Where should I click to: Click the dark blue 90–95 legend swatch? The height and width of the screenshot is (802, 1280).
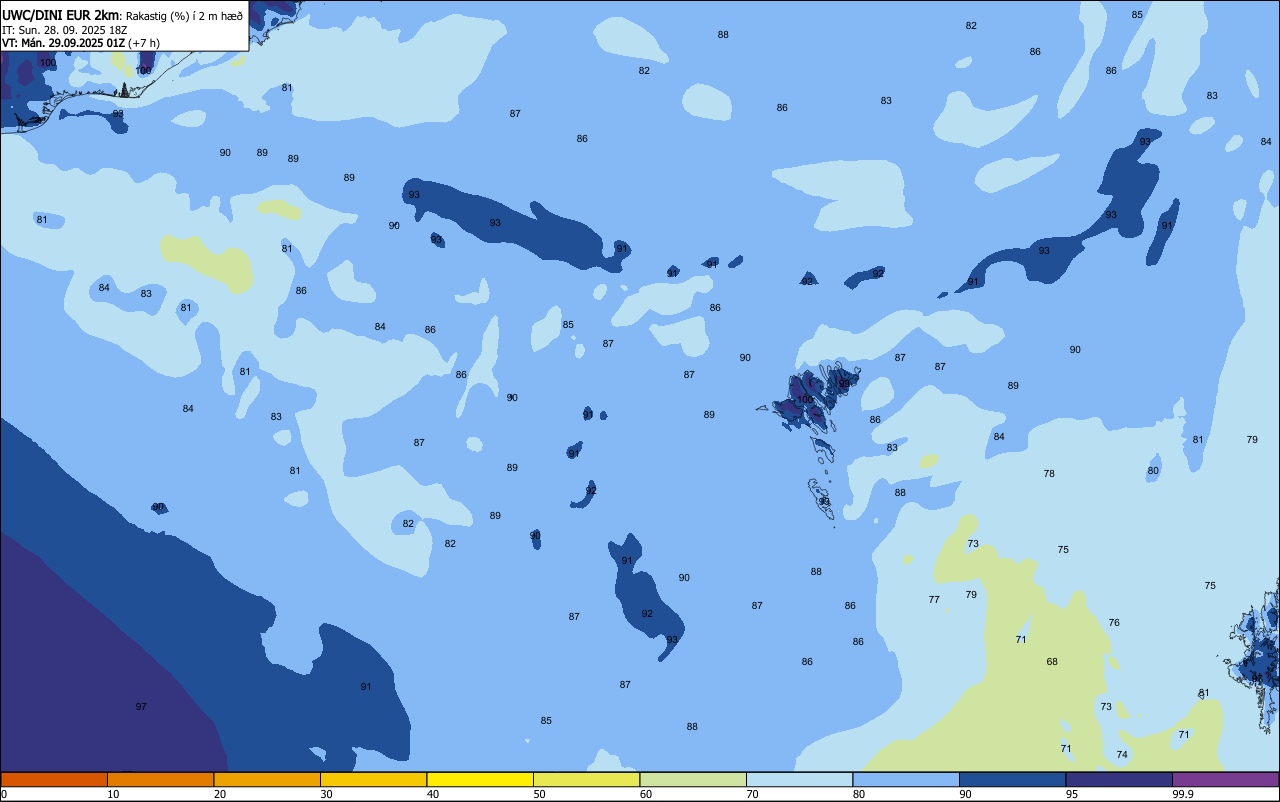pyautogui.click(x=1012, y=779)
